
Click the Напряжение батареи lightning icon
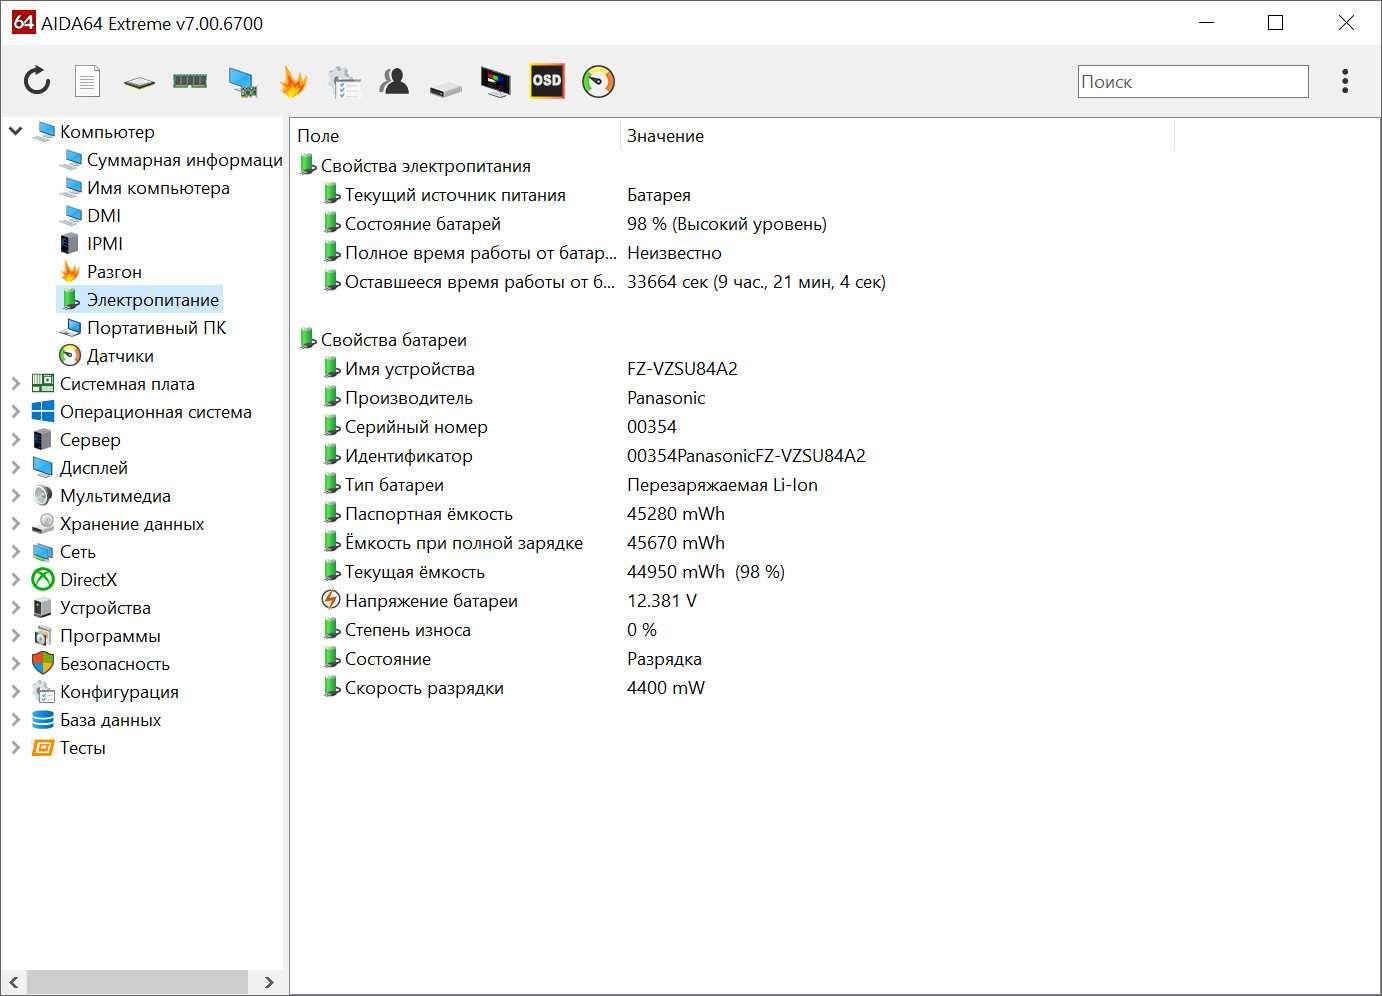click(331, 600)
